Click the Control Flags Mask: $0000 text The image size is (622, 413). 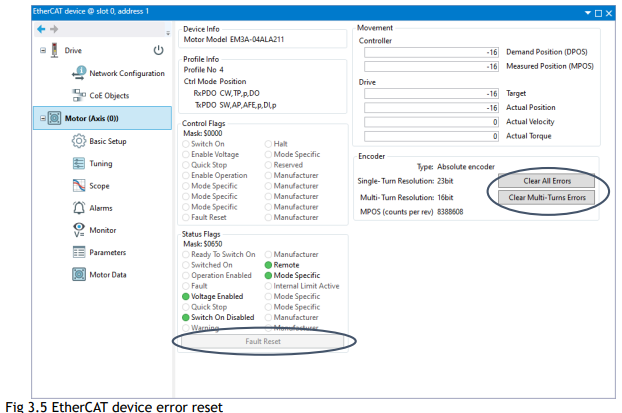[203, 133]
